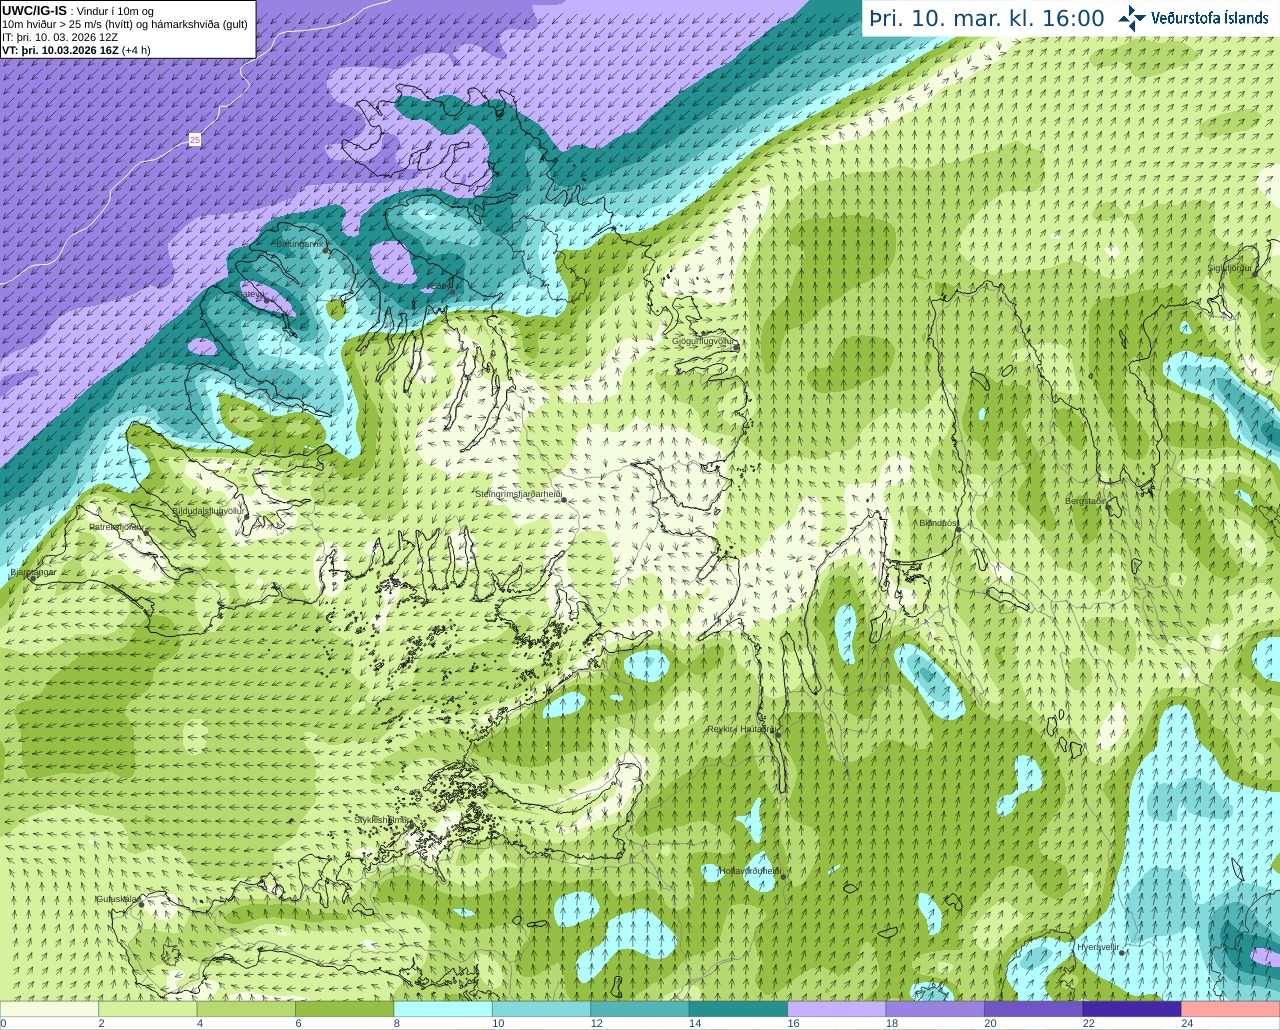Select the Flateyri station dot on the map
Viewport: 1280px width, 1030px height.
click(266, 300)
